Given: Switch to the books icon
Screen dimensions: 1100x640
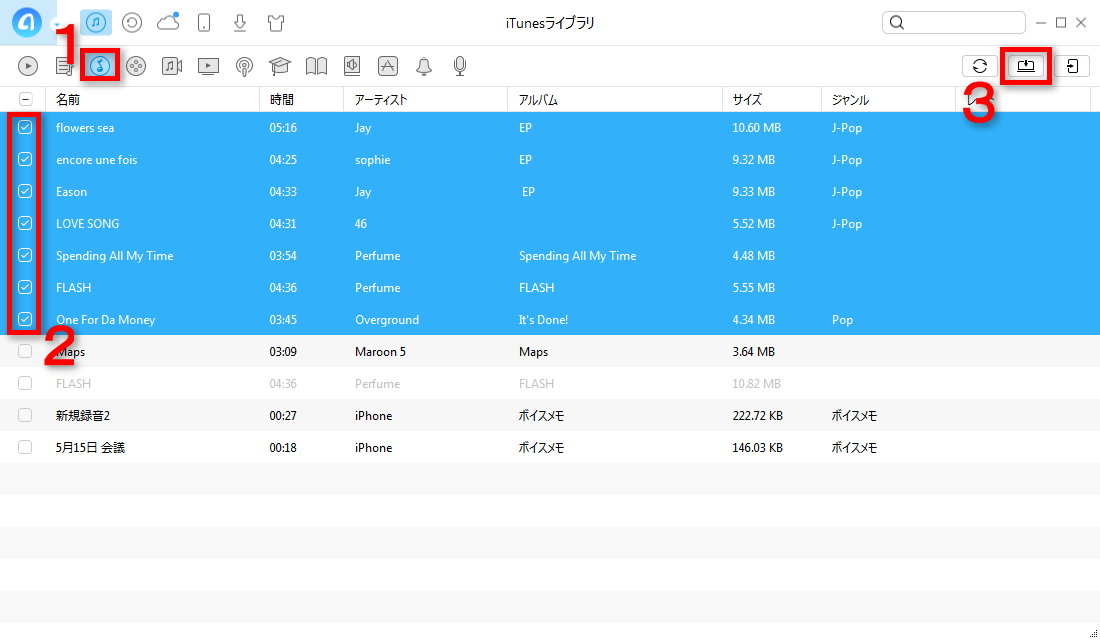Looking at the screenshot, I should pos(316,66).
